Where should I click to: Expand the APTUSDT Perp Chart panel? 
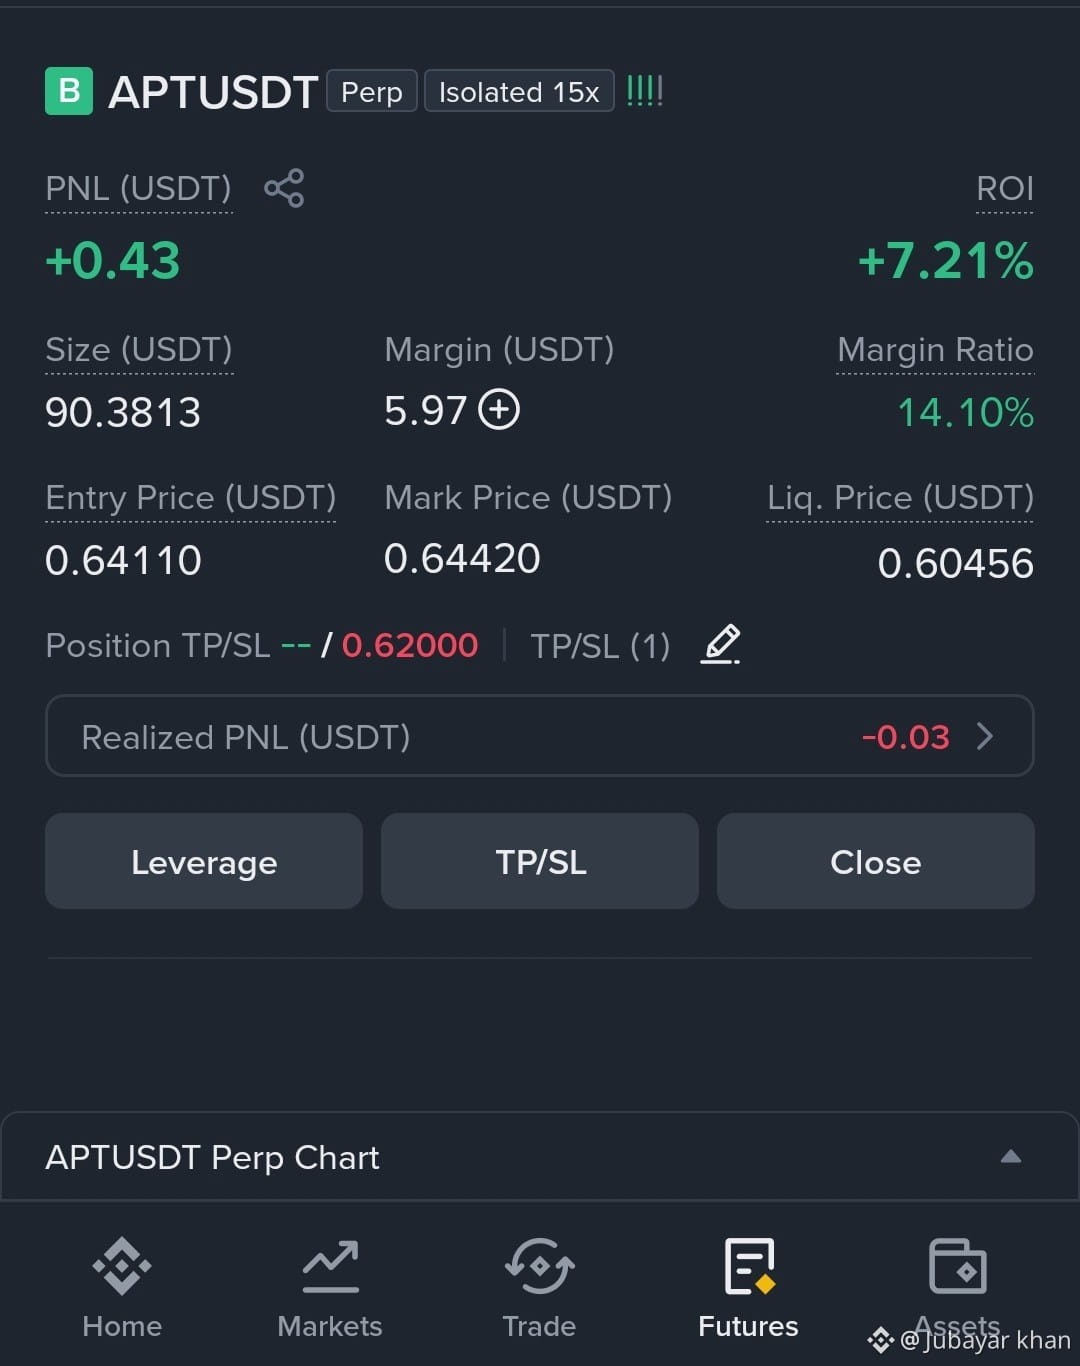1011,1157
